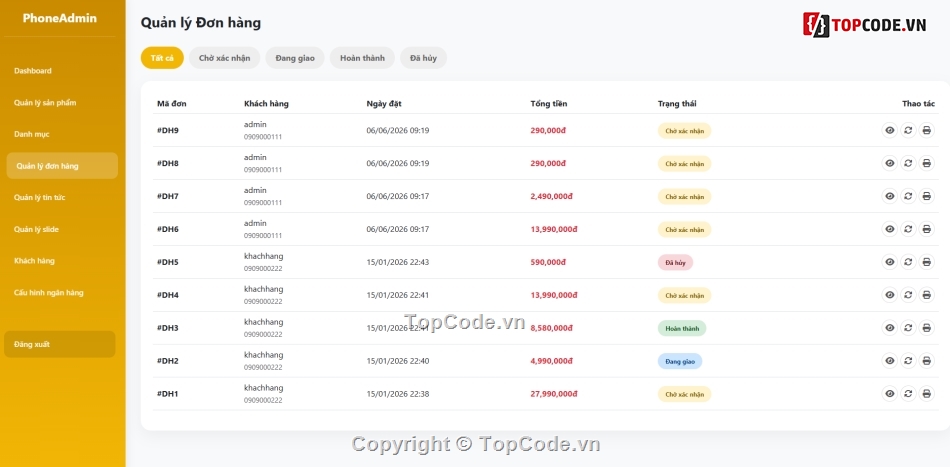
Task: Filter orders by Đang giao
Action: pos(295,58)
